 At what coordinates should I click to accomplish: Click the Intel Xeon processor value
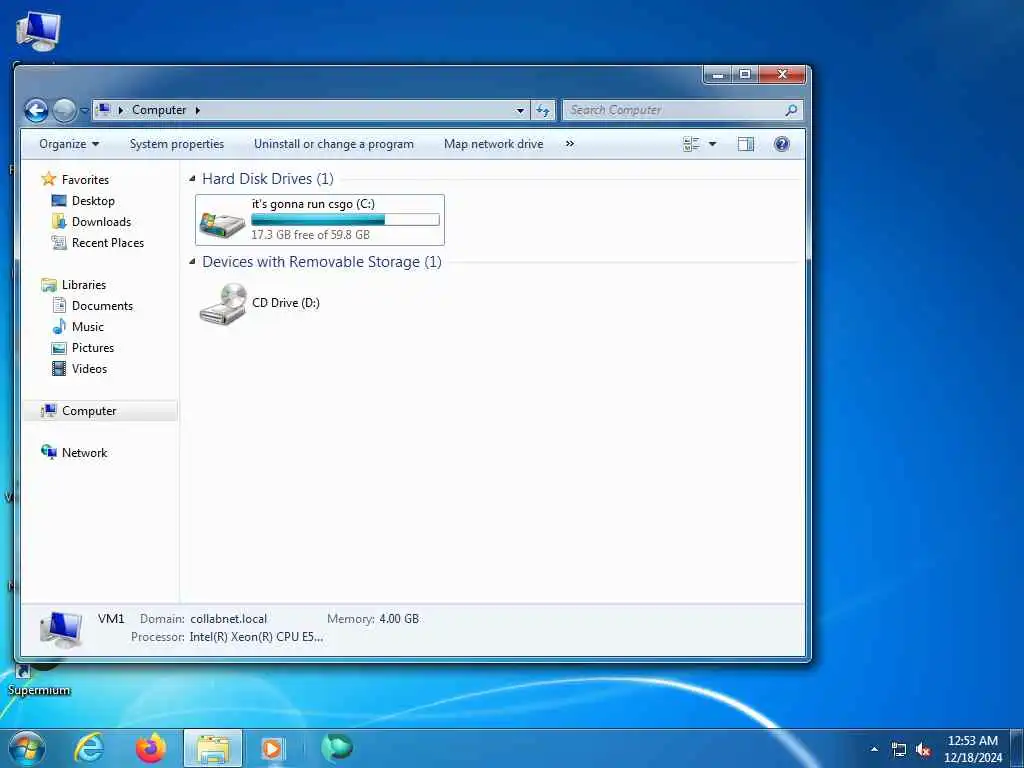[x=256, y=637]
